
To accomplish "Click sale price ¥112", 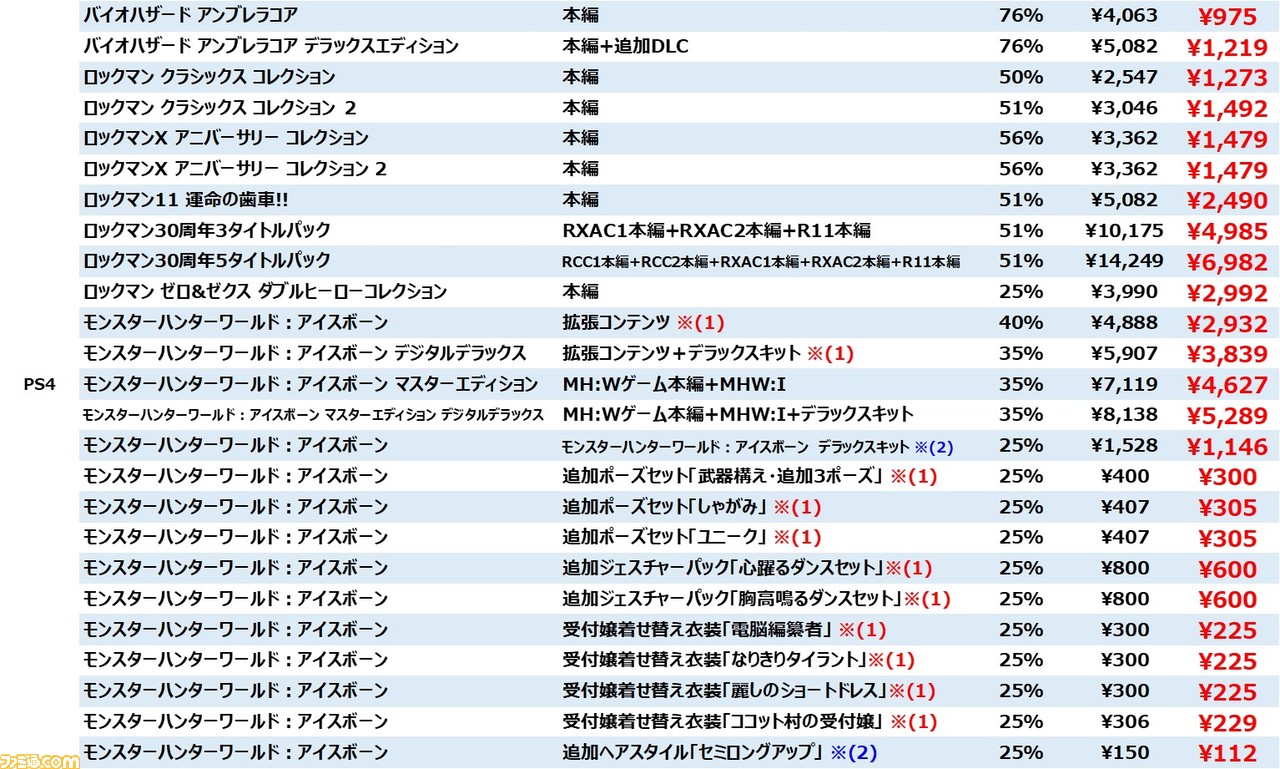I will [1228, 755].
